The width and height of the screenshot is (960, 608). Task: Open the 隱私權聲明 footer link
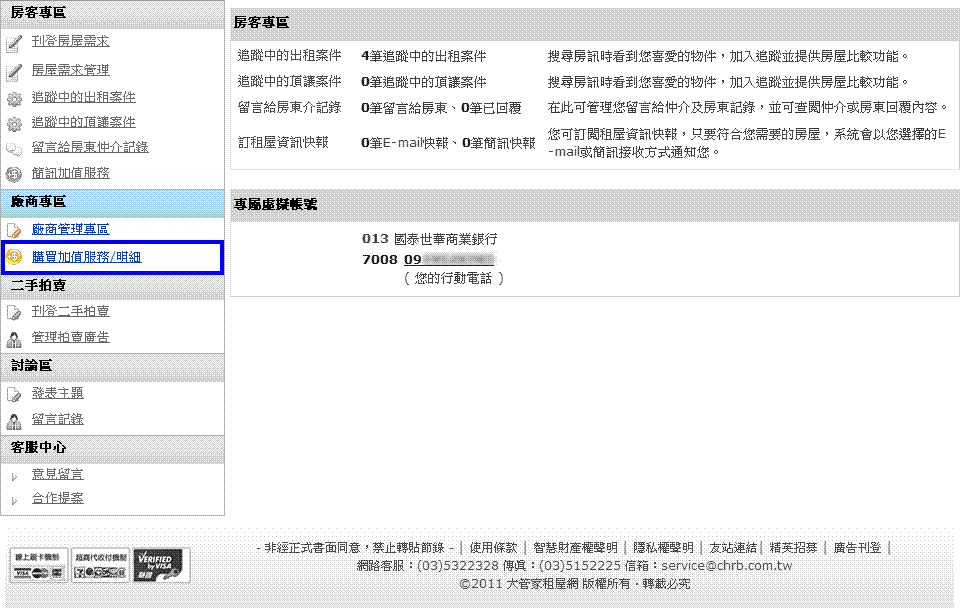(x=663, y=548)
